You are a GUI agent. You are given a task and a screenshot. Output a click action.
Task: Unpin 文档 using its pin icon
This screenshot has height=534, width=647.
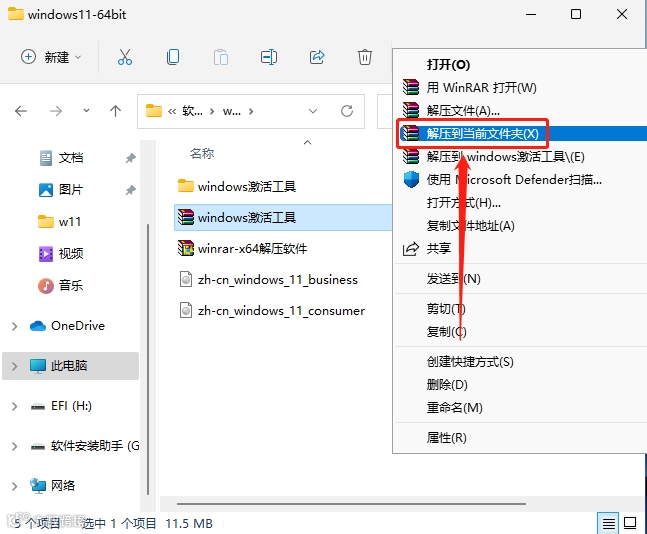130,158
